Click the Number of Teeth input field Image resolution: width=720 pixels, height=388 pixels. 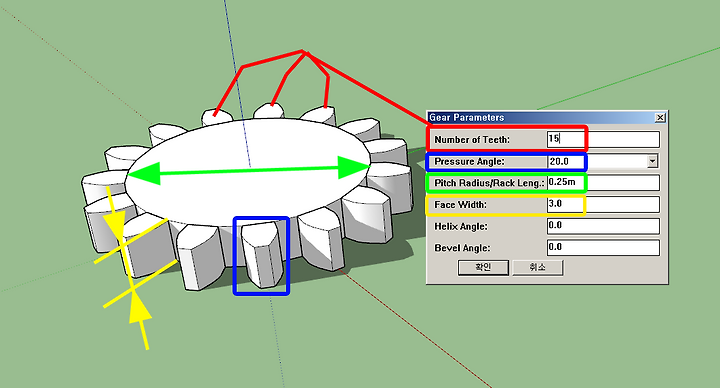point(603,139)
